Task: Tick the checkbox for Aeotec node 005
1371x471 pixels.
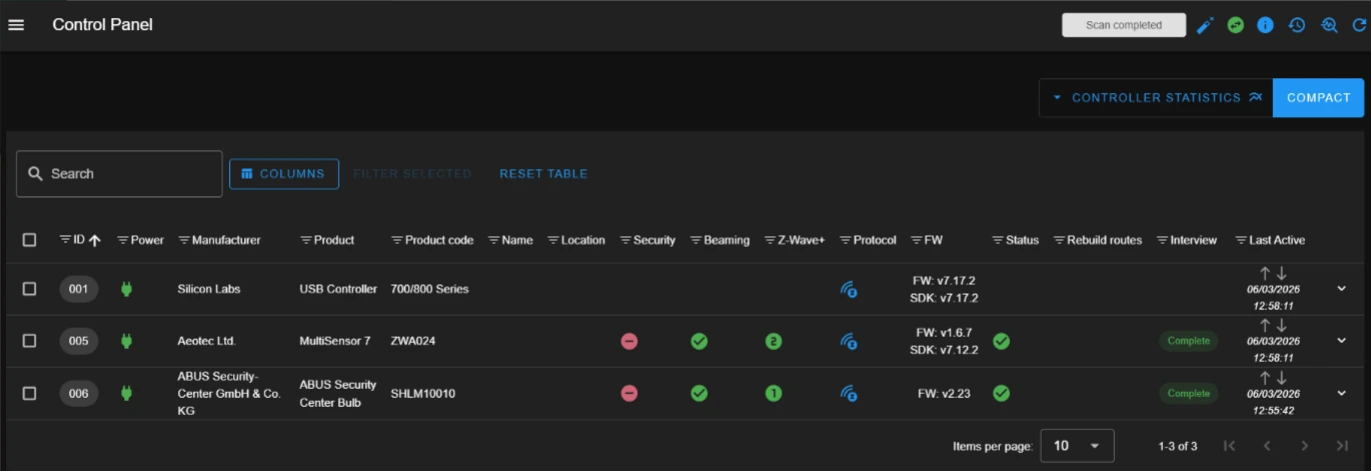Action: pos(30,341)
